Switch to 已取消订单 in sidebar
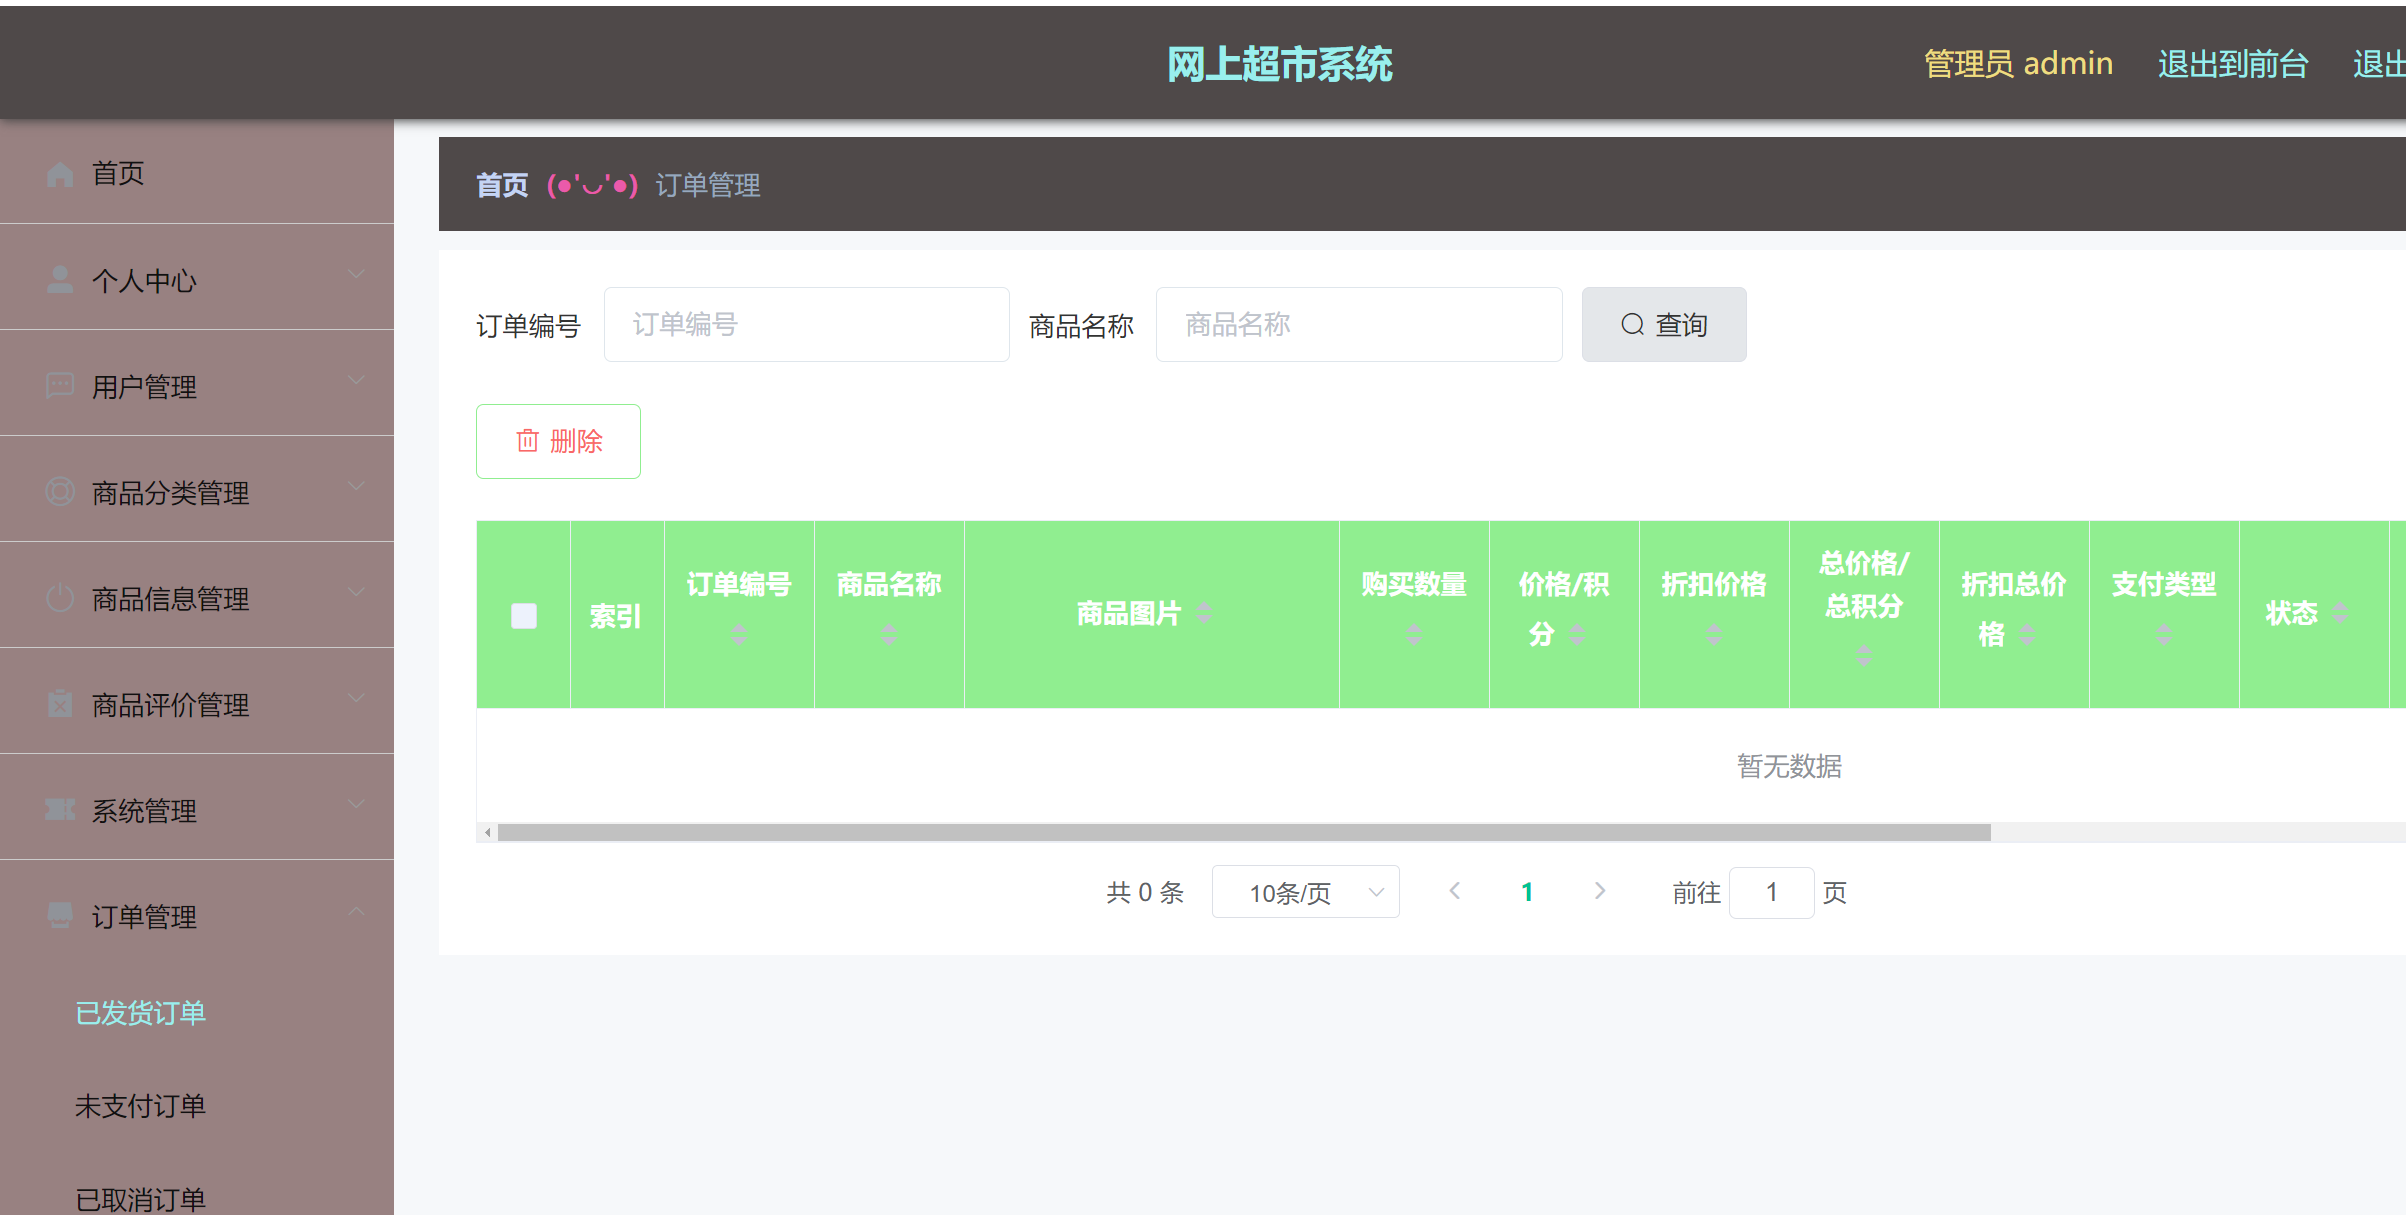 [140, 1198]
